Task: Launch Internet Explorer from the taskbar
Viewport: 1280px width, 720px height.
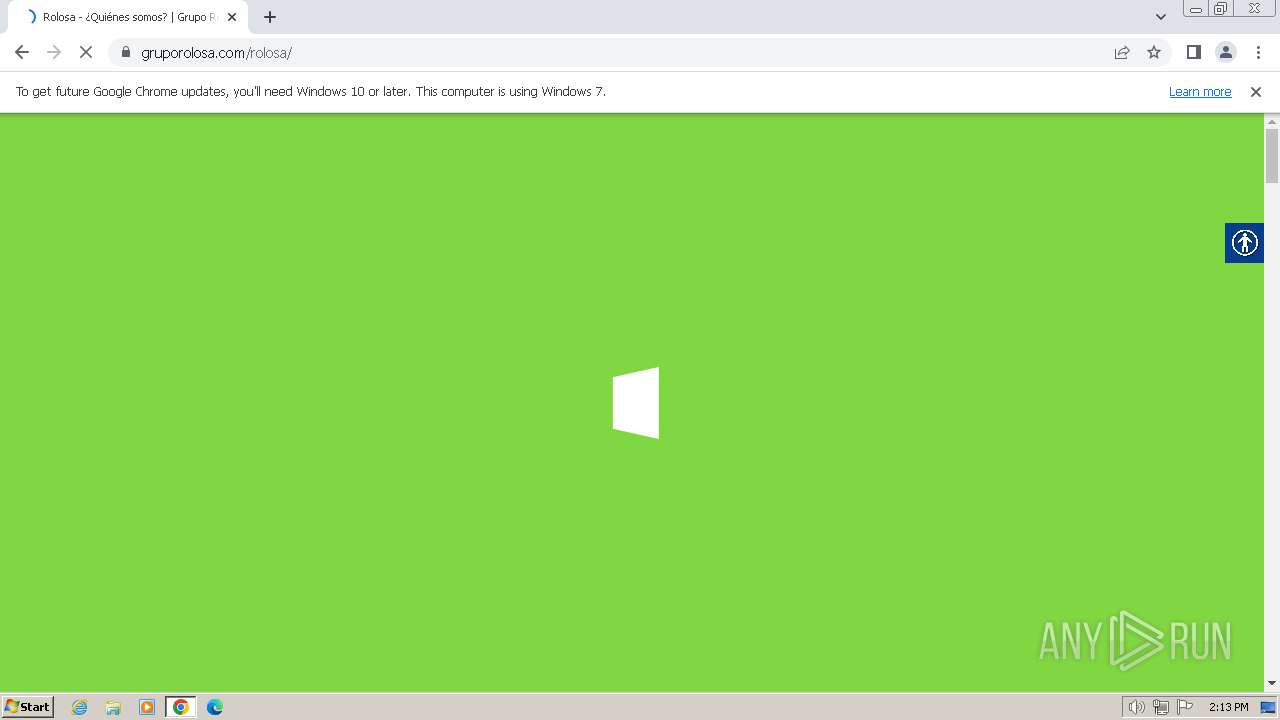Action: click(80, 707)
